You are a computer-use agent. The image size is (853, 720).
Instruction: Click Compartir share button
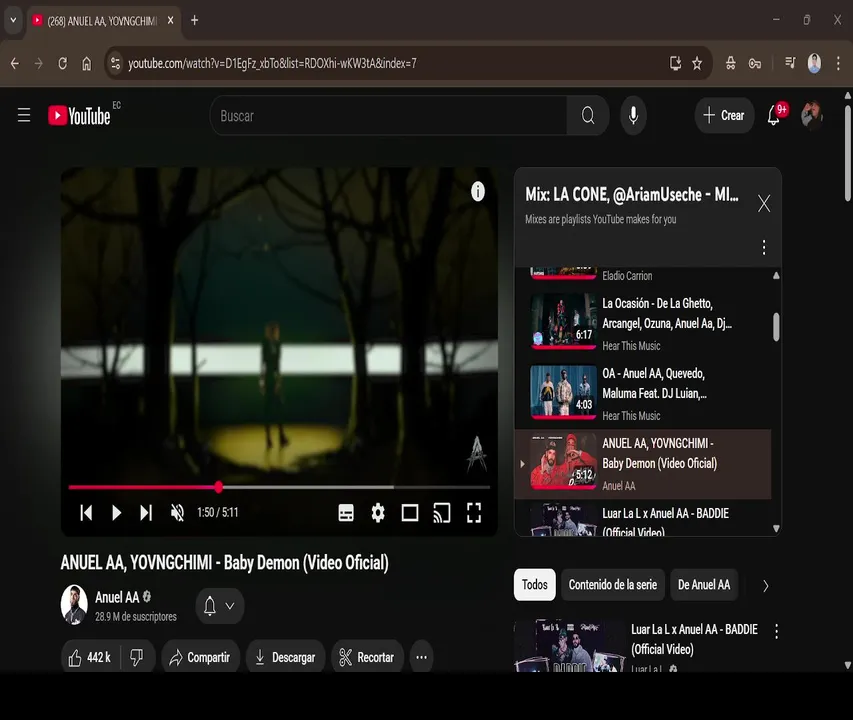[201, 657]
